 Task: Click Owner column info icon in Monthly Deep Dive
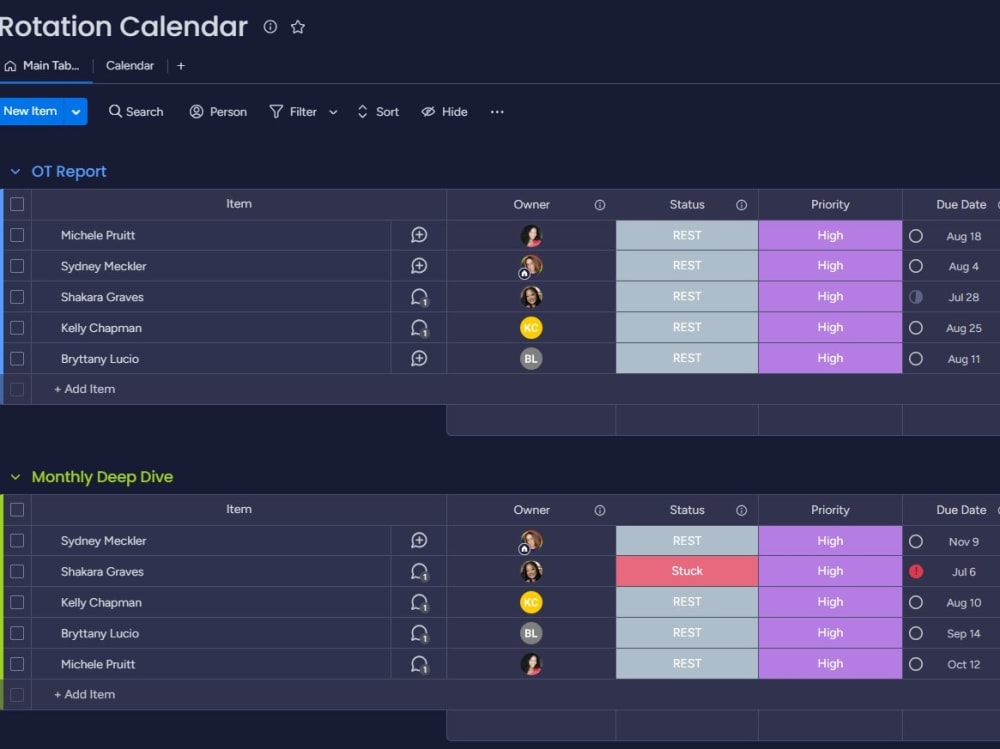click(x=599, y=510)
